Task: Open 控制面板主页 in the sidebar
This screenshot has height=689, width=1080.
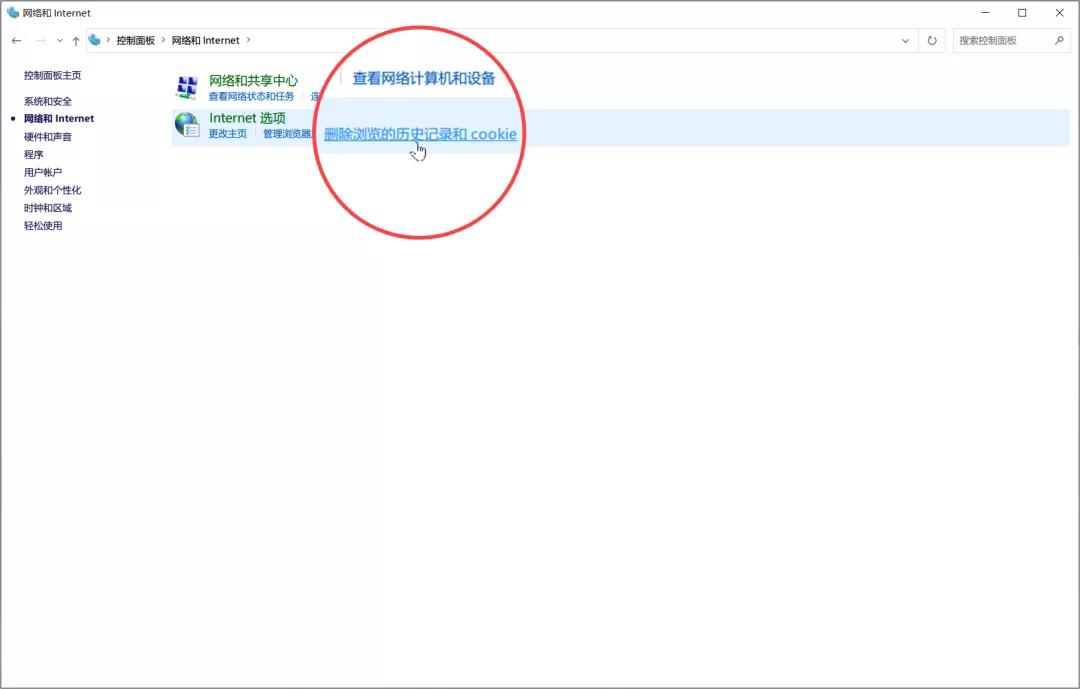Action: pos(52,75)
